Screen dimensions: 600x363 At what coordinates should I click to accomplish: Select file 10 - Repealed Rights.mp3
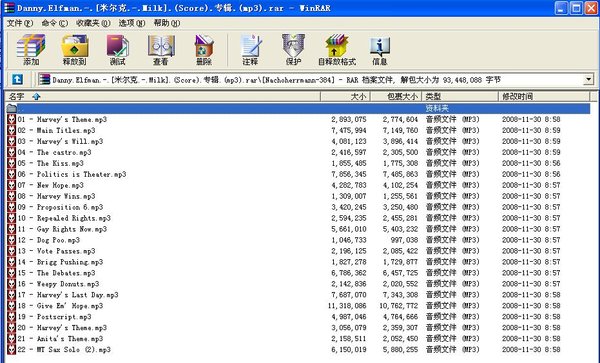[64, 218]
